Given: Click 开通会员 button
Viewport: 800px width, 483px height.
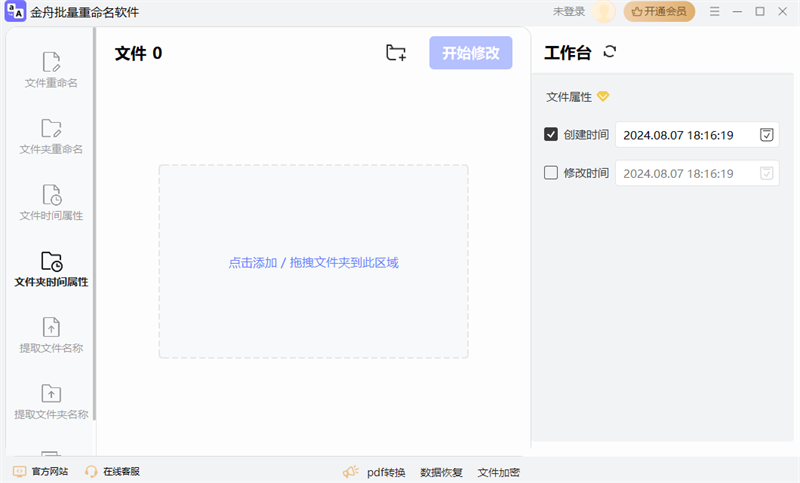Looking at the screenshot, I should 659,11.
